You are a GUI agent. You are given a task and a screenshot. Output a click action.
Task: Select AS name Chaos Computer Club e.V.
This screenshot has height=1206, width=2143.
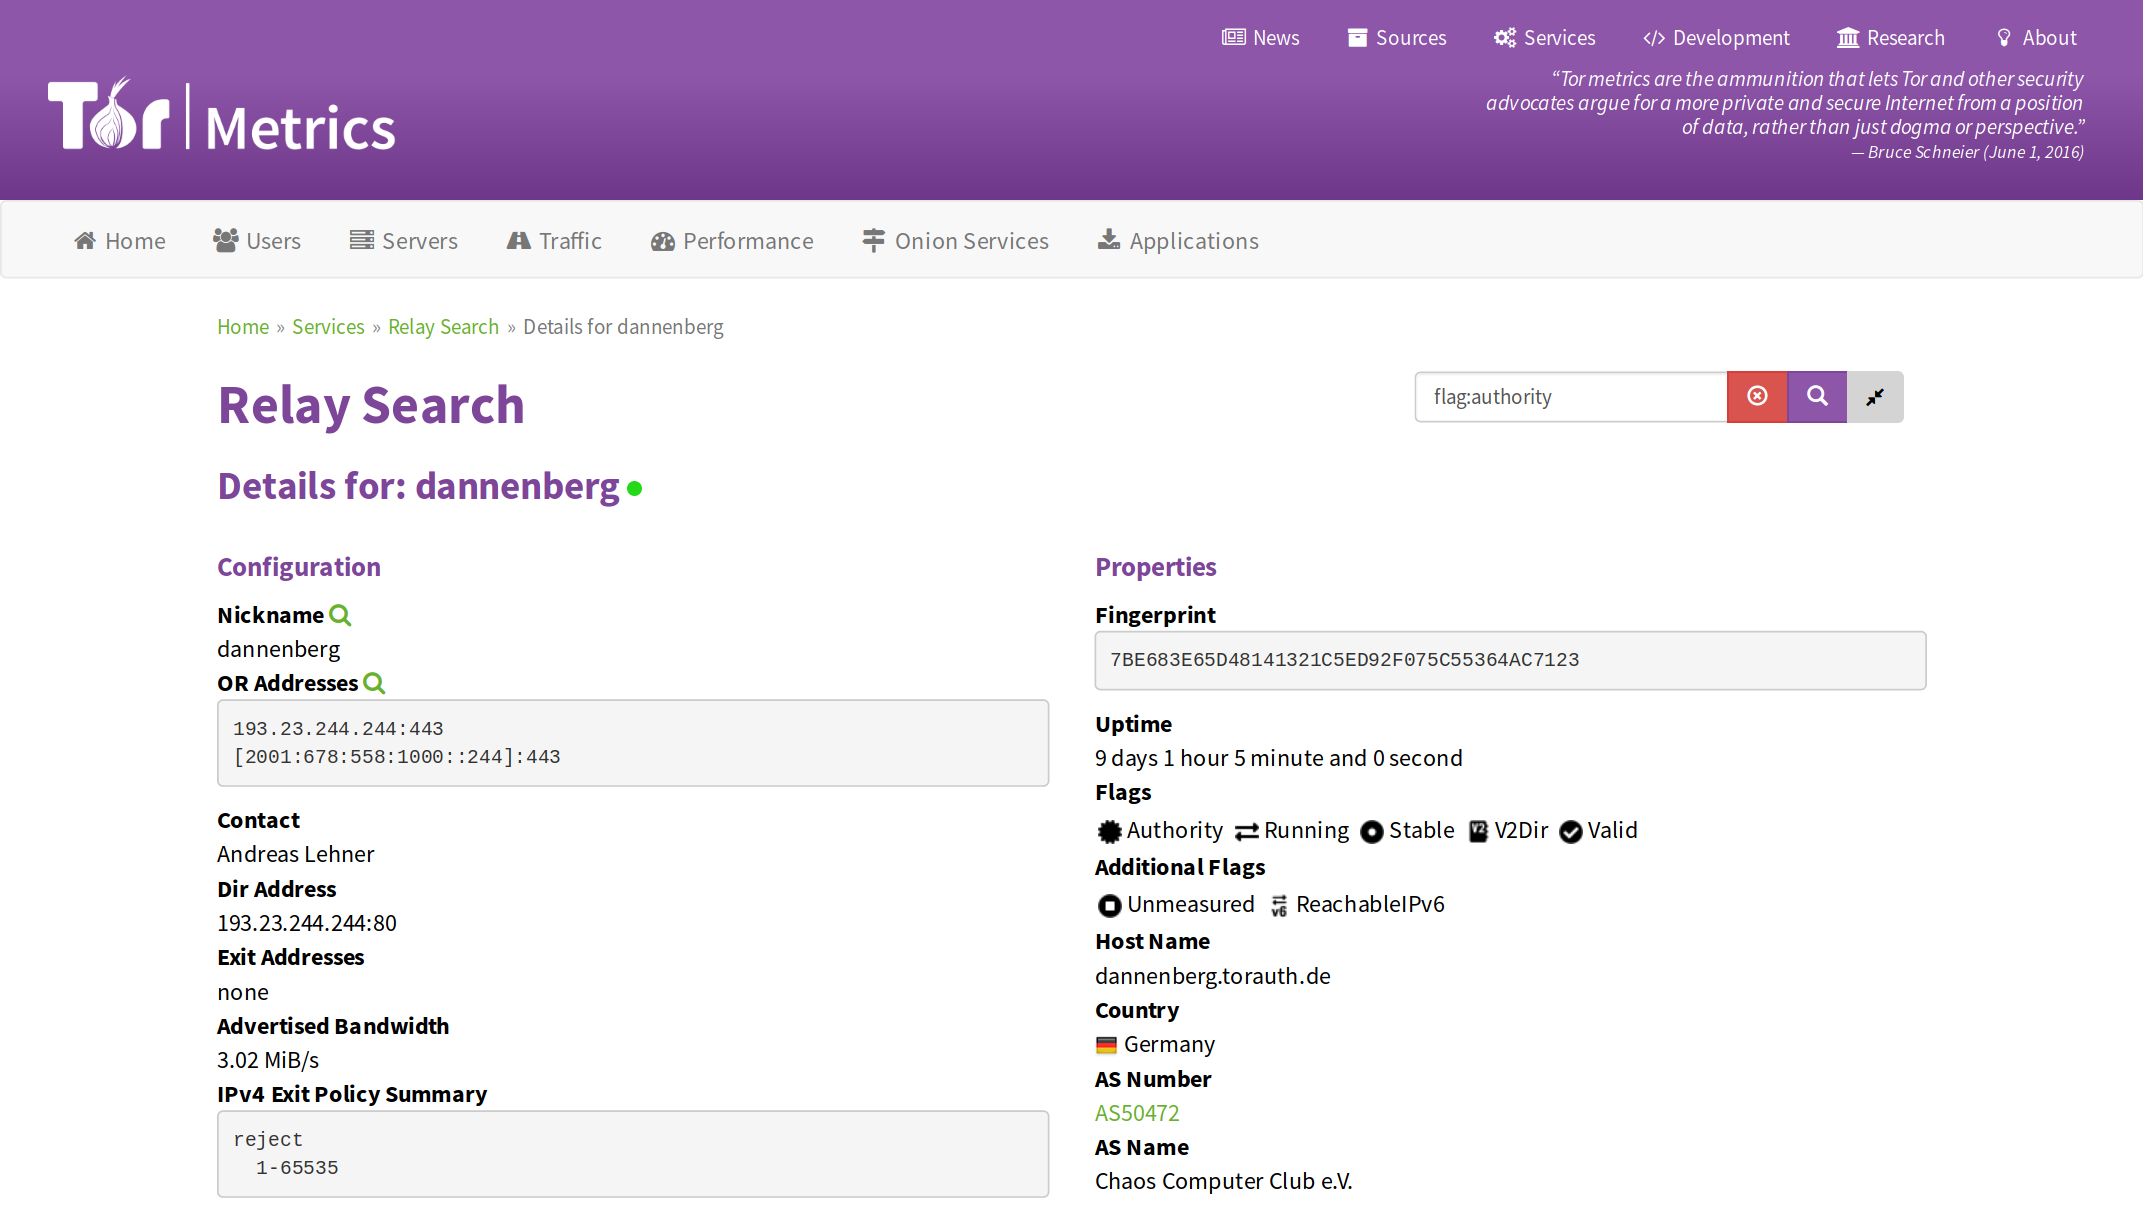(x=1224, y=1181)
